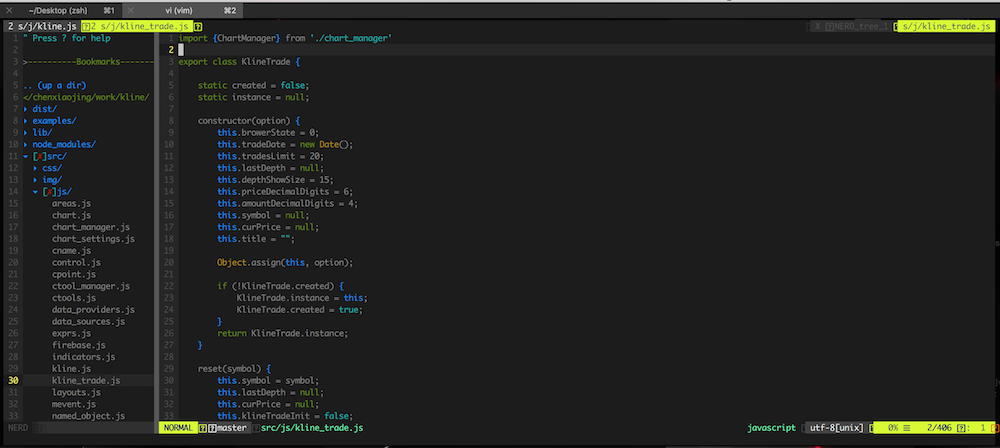Open named_object.js in the tree
Screen dimensions: 1000x448
click(x=89, y=416)
